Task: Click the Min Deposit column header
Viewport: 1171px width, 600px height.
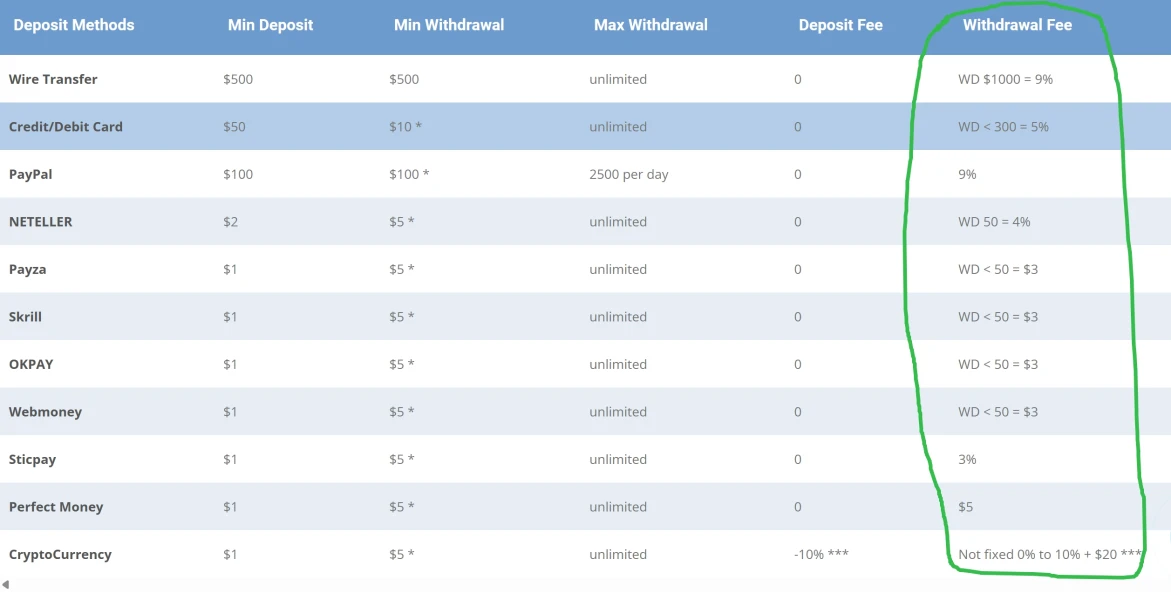Action: point(270,25)
